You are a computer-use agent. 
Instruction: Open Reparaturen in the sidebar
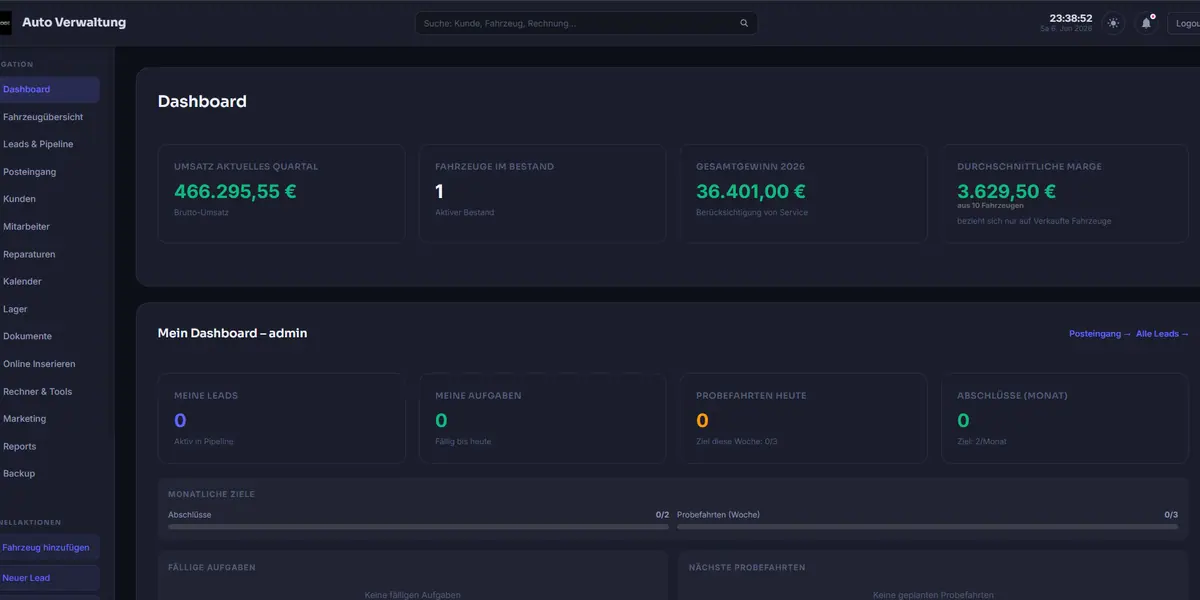(x=48, y=254)
